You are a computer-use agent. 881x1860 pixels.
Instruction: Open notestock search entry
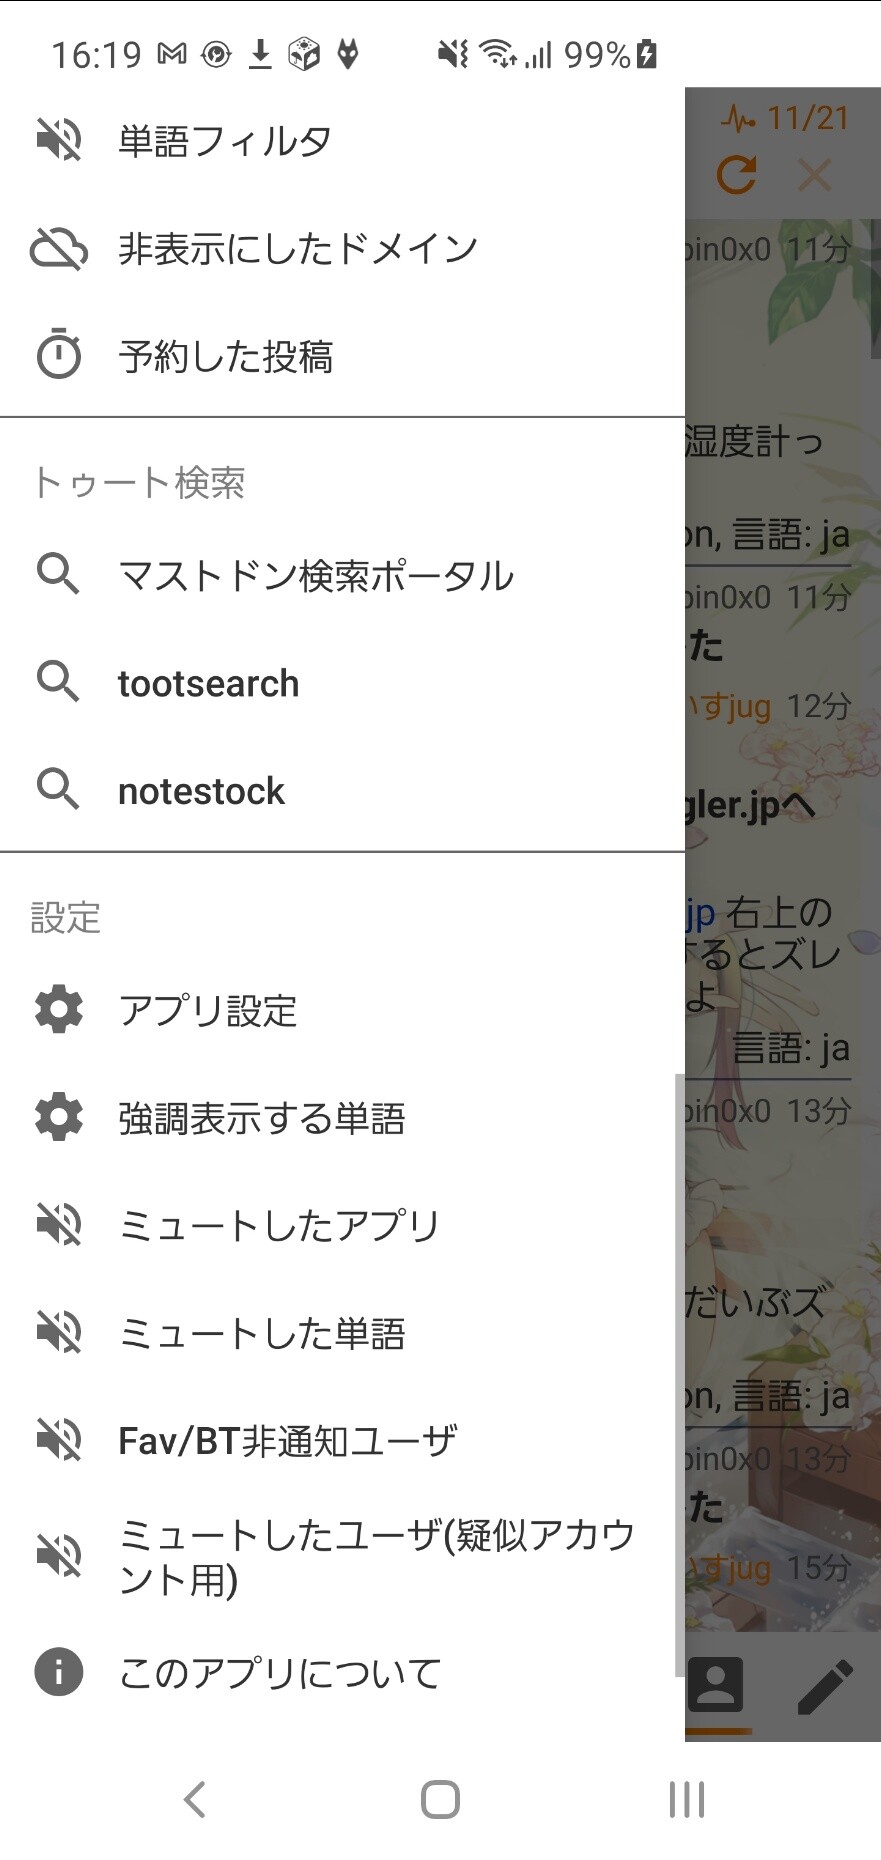[x=201, y=791]
